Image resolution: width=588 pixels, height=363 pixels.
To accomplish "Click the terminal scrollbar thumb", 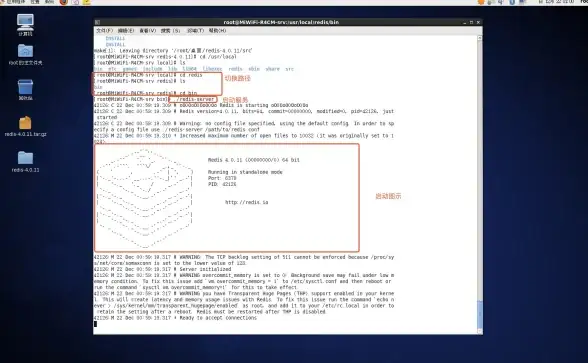I will point(480,314).
